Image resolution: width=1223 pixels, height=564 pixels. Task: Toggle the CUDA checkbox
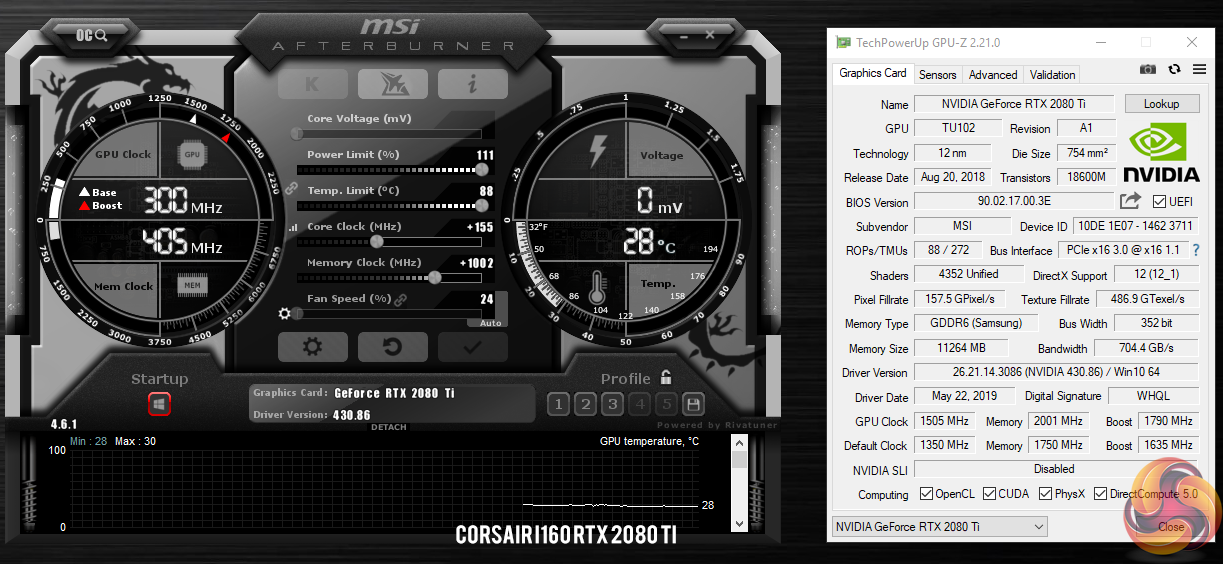tap(989, 494)
